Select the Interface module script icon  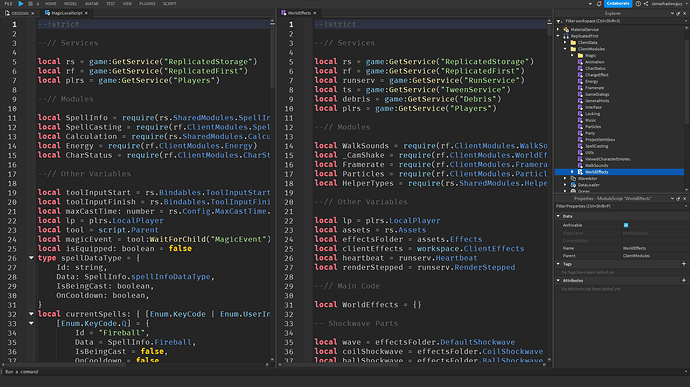point(580,107)
